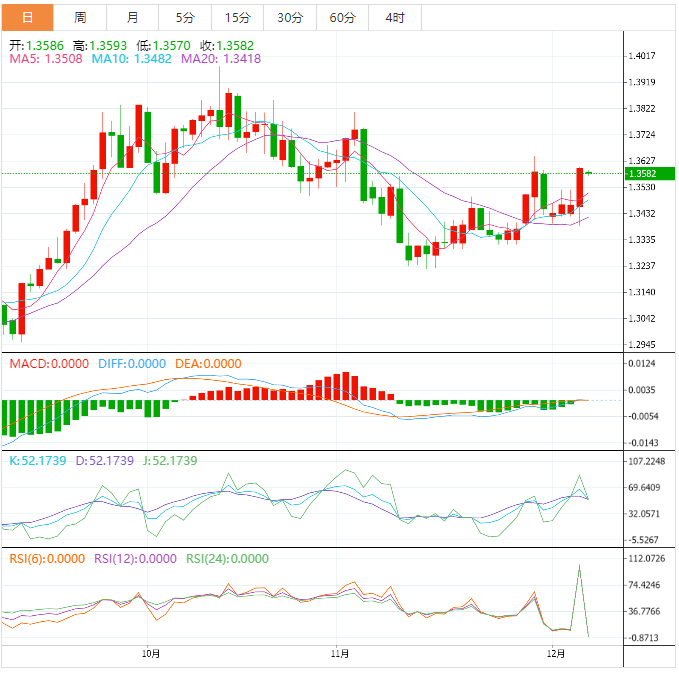679x678 pixels.
Task: Click the RSI(12):0.0000 label
Action: 136,559
